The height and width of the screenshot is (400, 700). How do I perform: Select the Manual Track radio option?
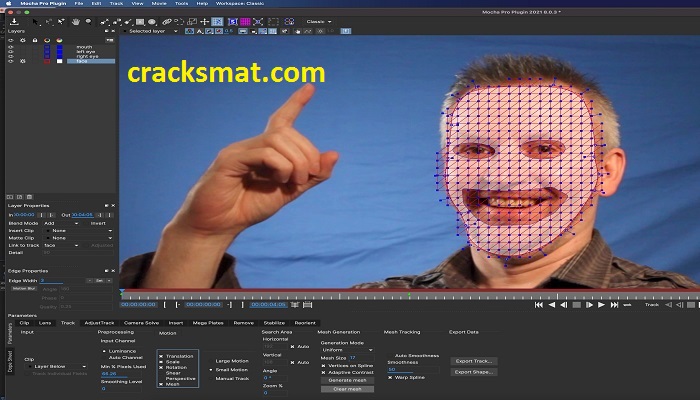coord(211,379)
